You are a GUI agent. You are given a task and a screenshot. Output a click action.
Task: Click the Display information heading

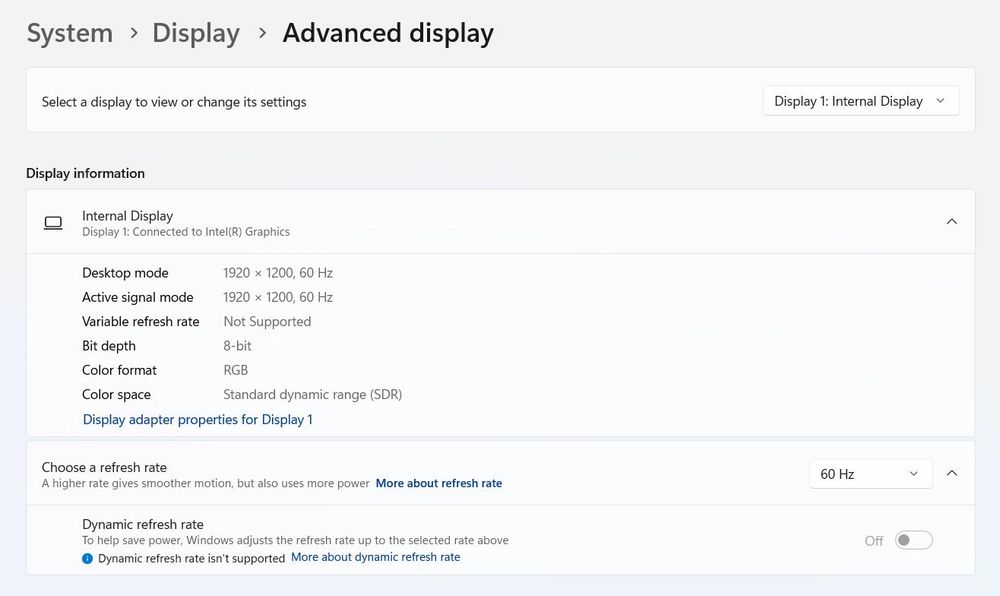(x=85, y=173)
